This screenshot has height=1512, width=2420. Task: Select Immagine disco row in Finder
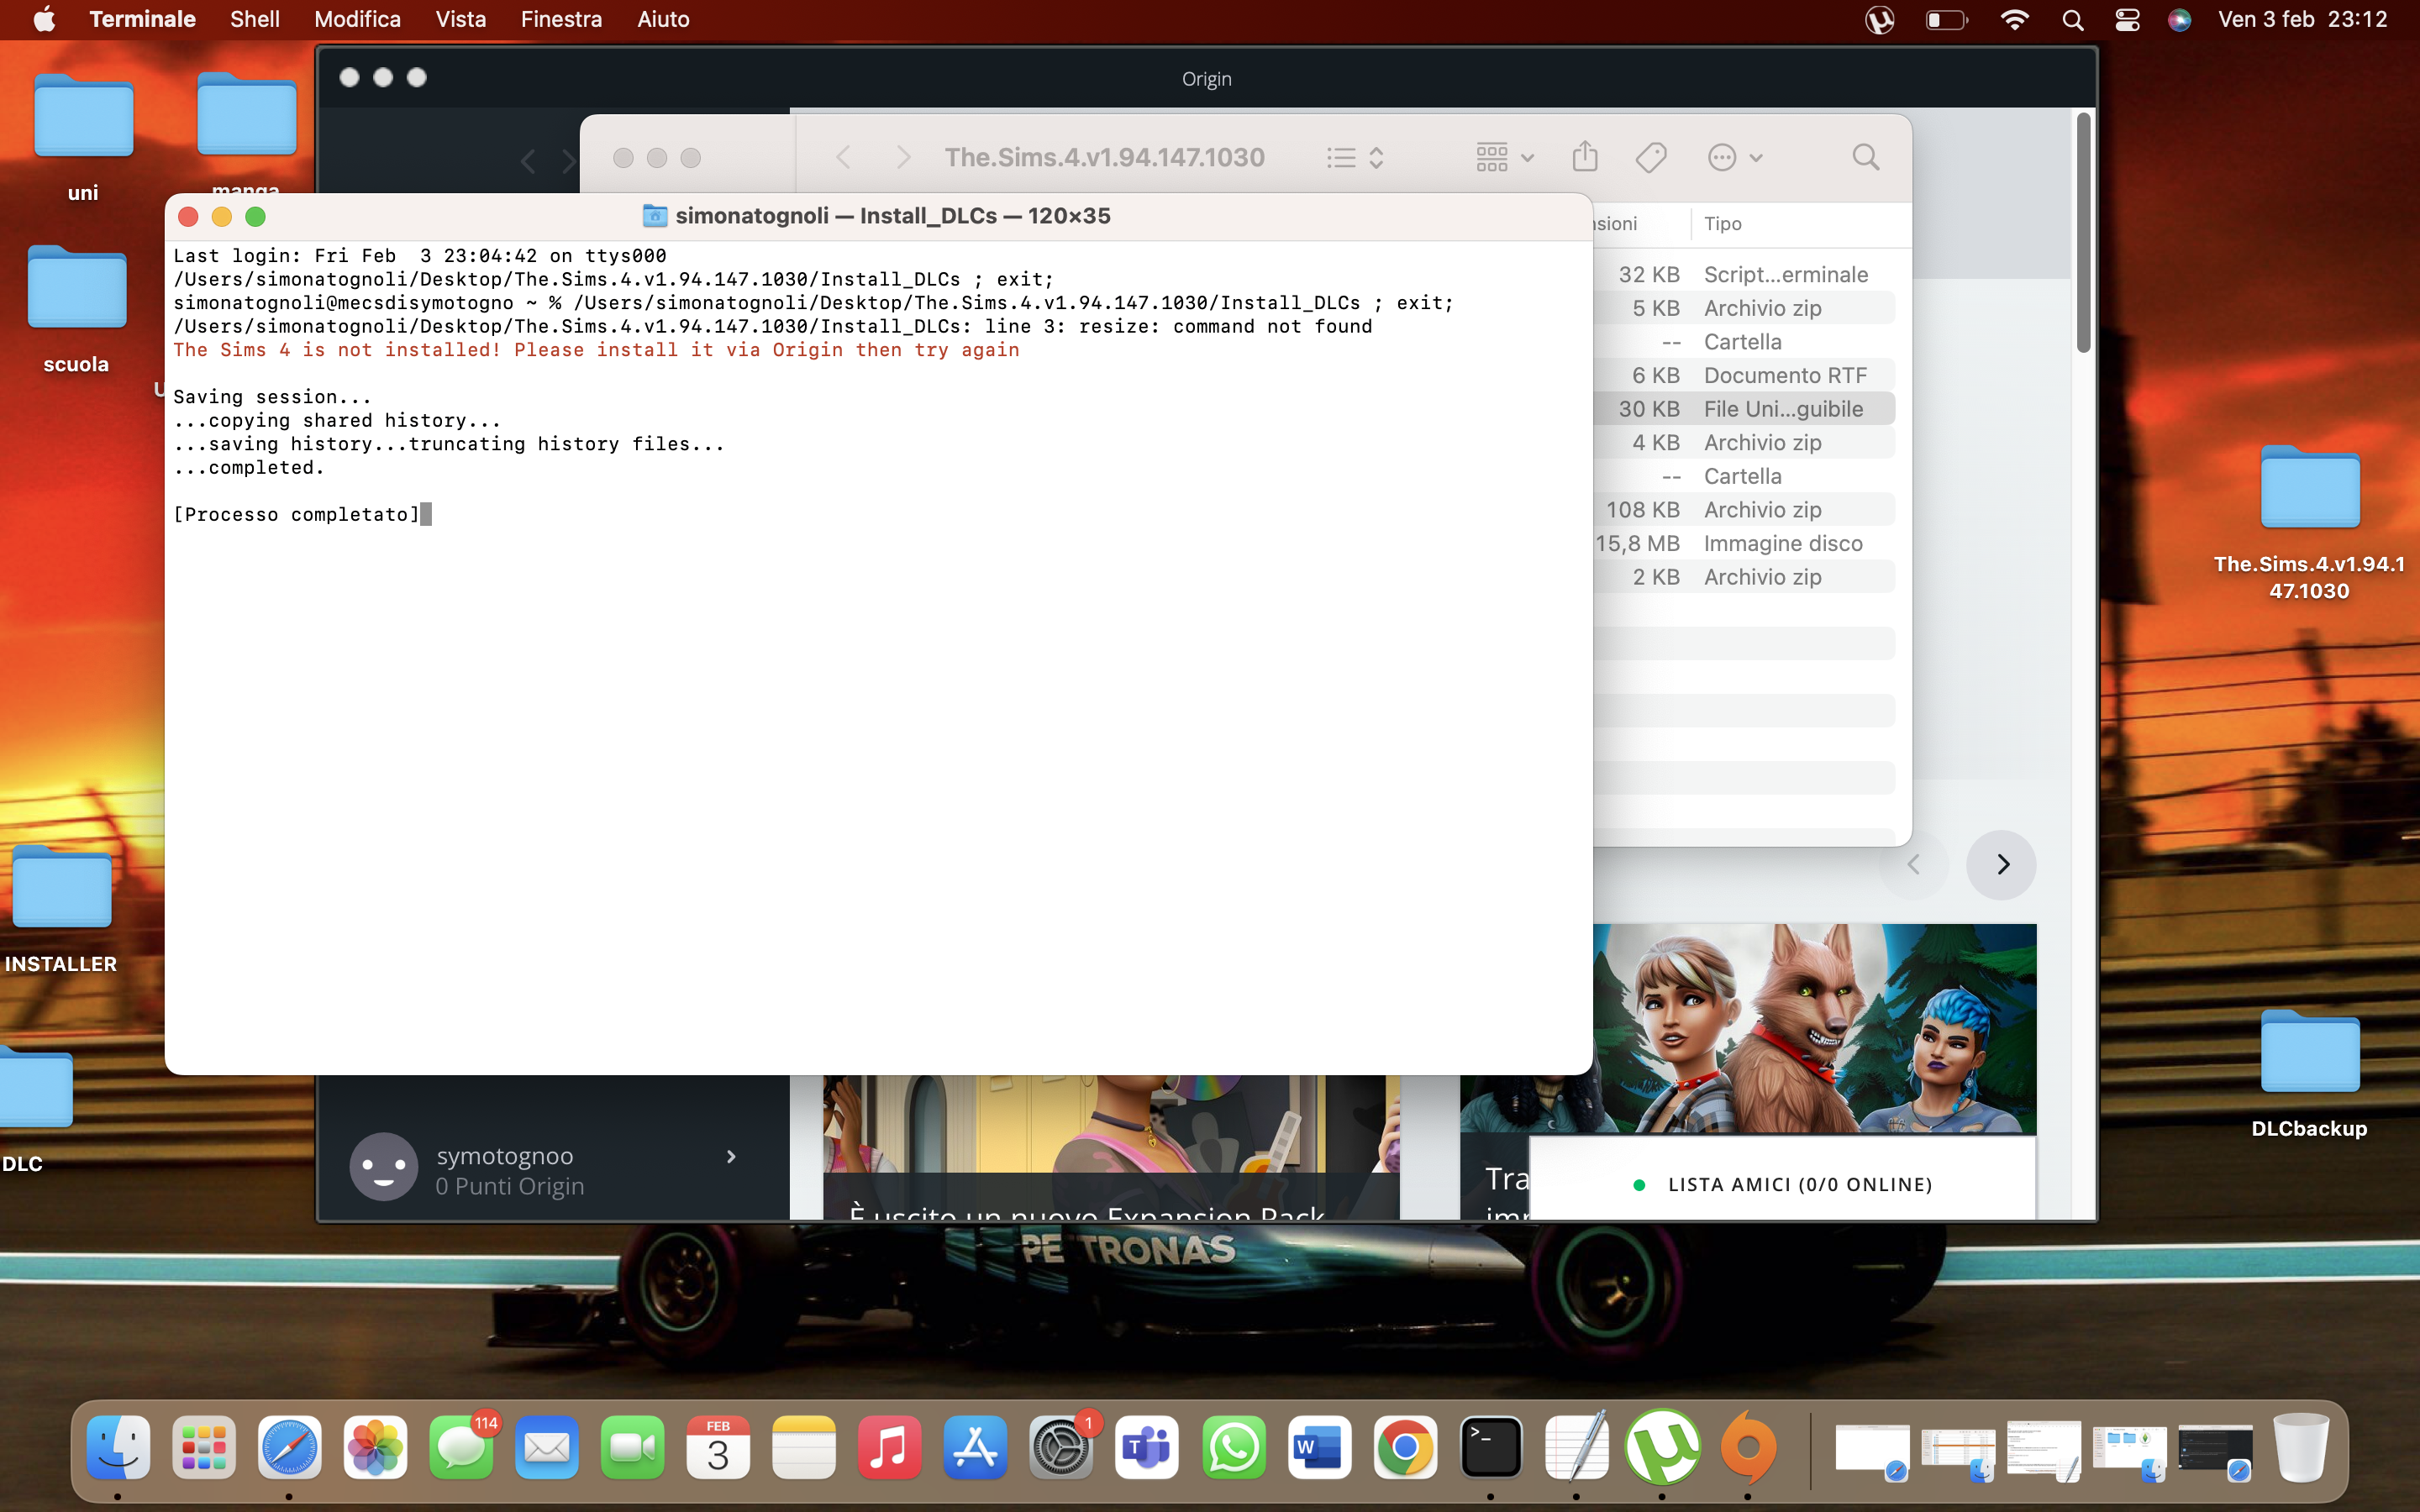1745,543
